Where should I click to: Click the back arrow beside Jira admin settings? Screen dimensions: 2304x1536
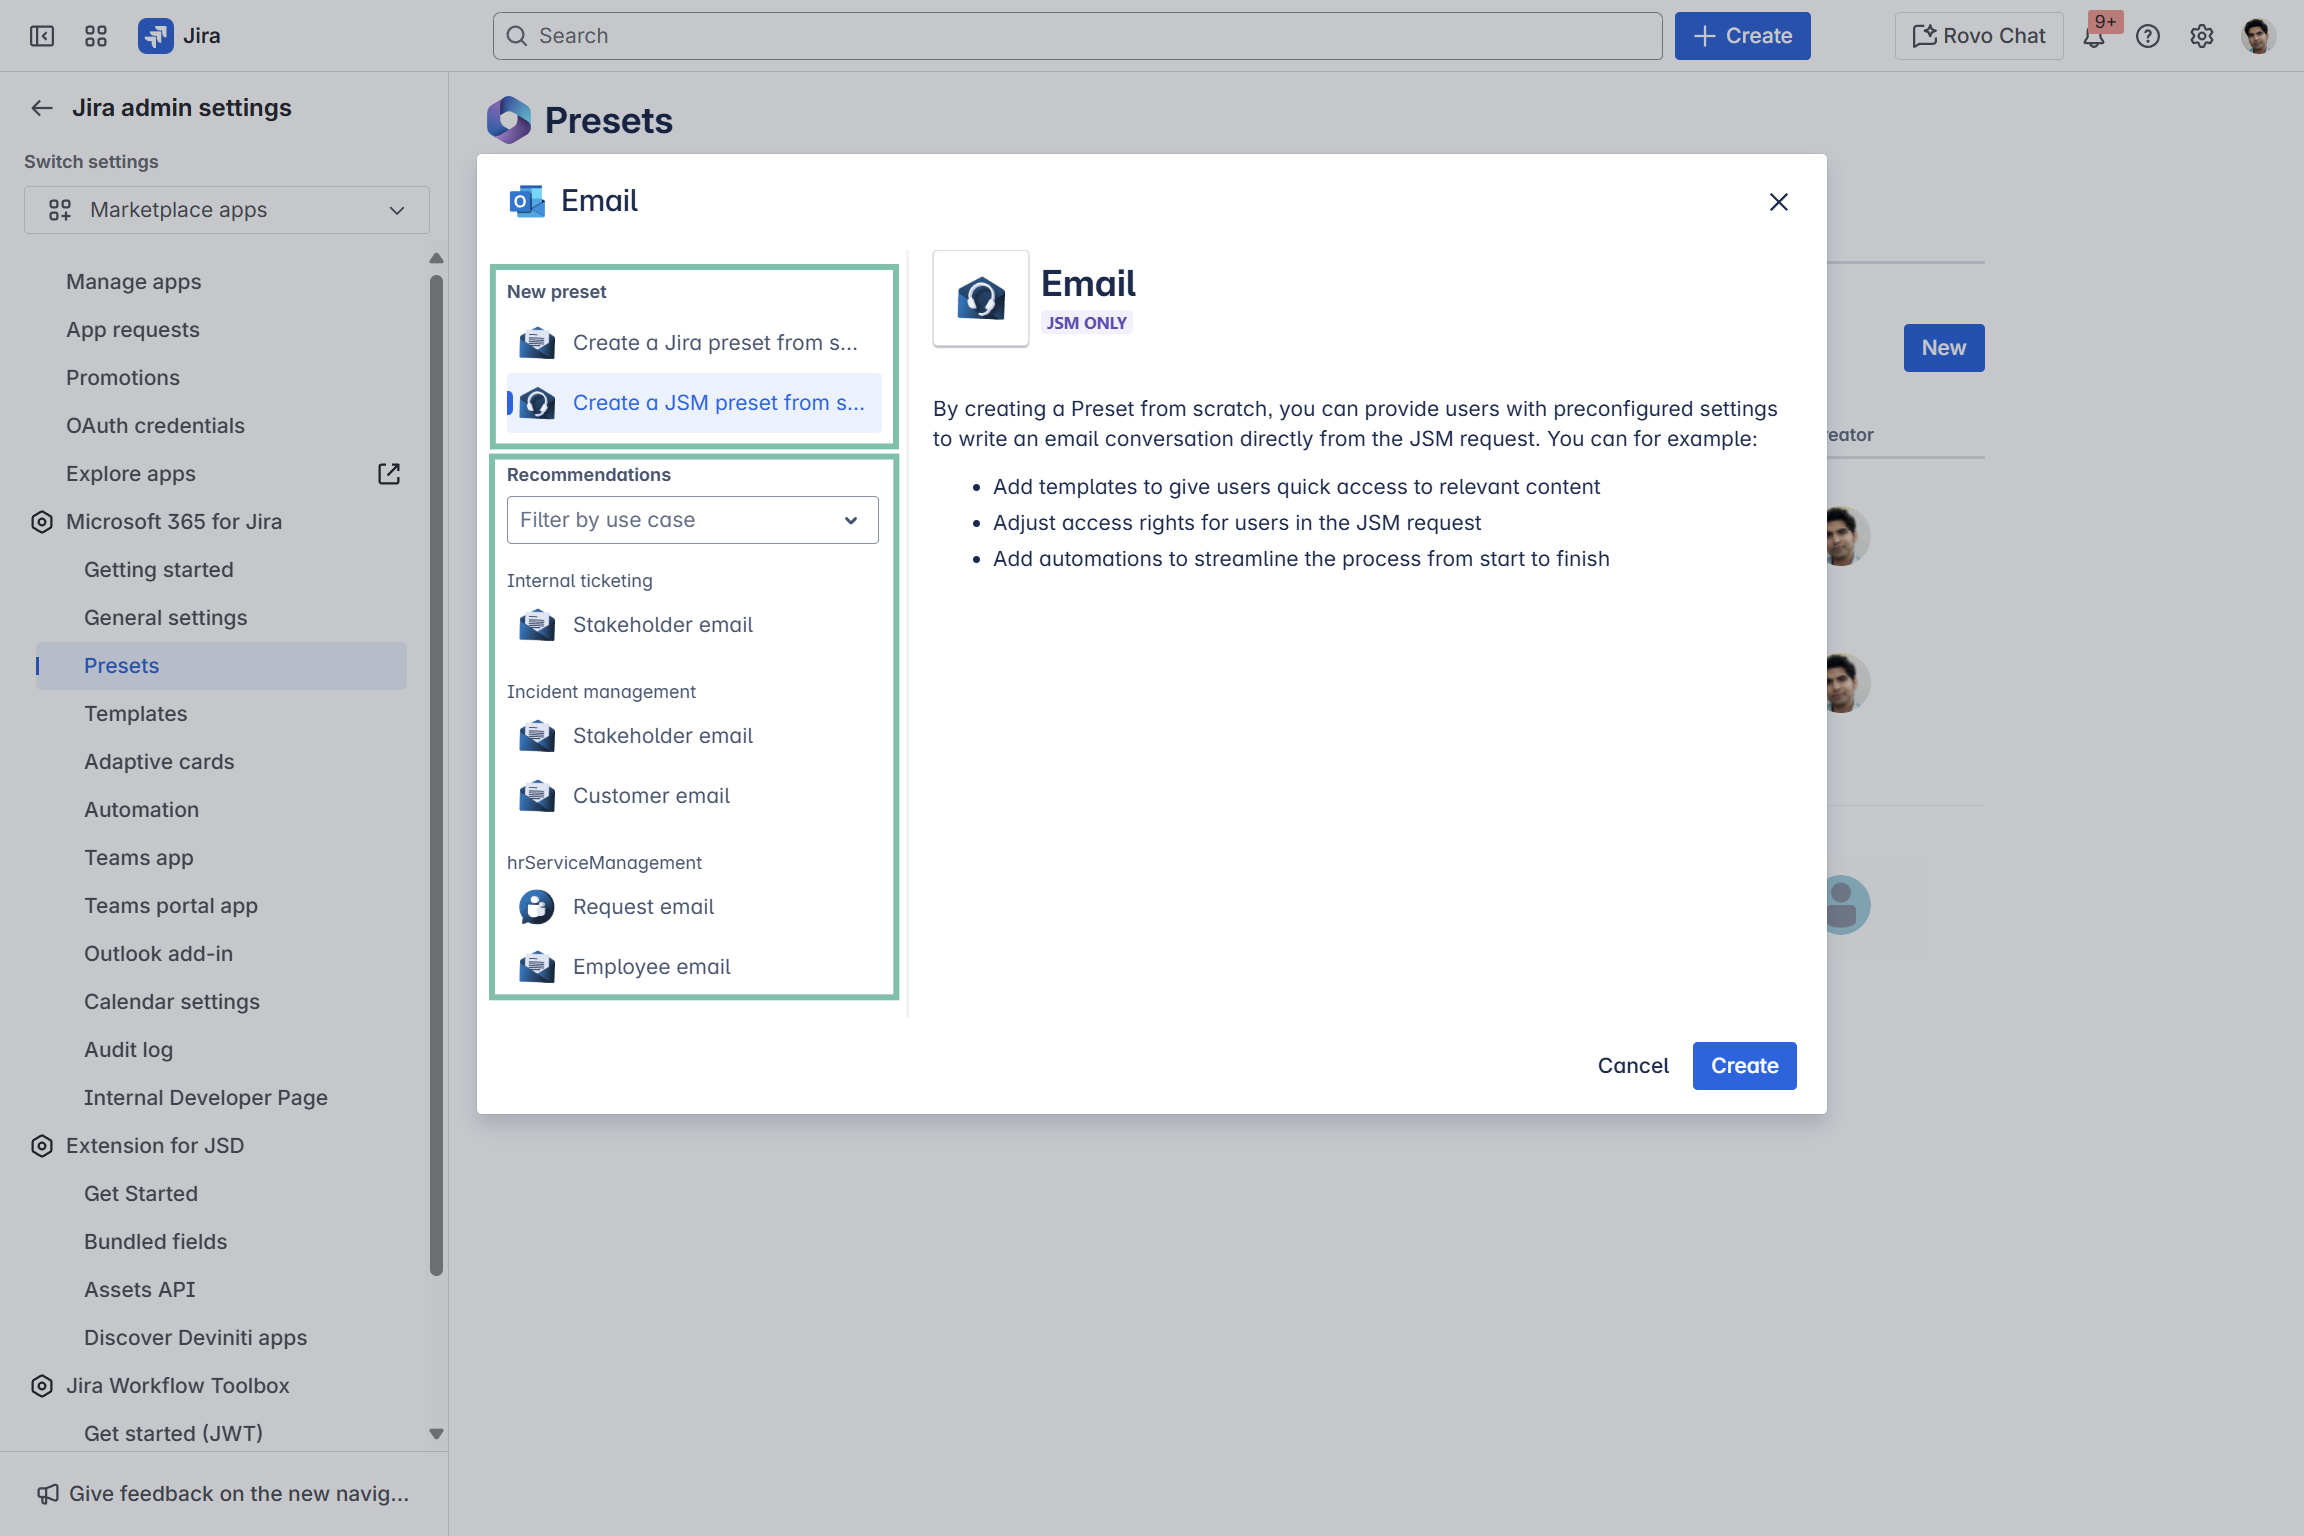42,108
